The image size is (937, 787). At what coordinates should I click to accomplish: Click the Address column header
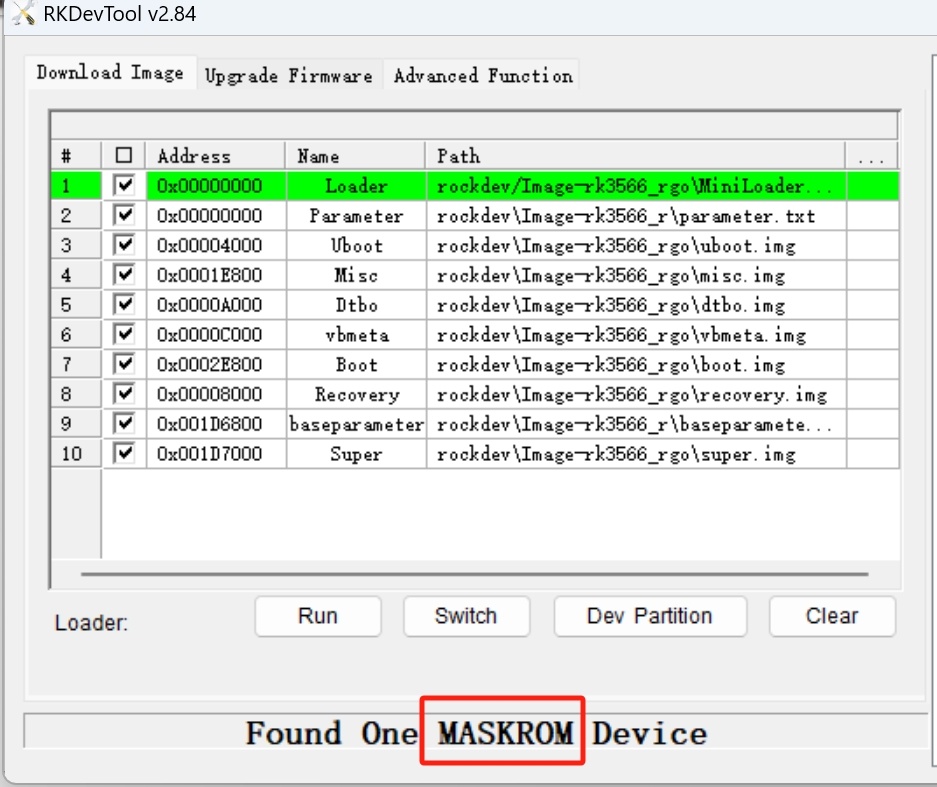click(216, 156)
